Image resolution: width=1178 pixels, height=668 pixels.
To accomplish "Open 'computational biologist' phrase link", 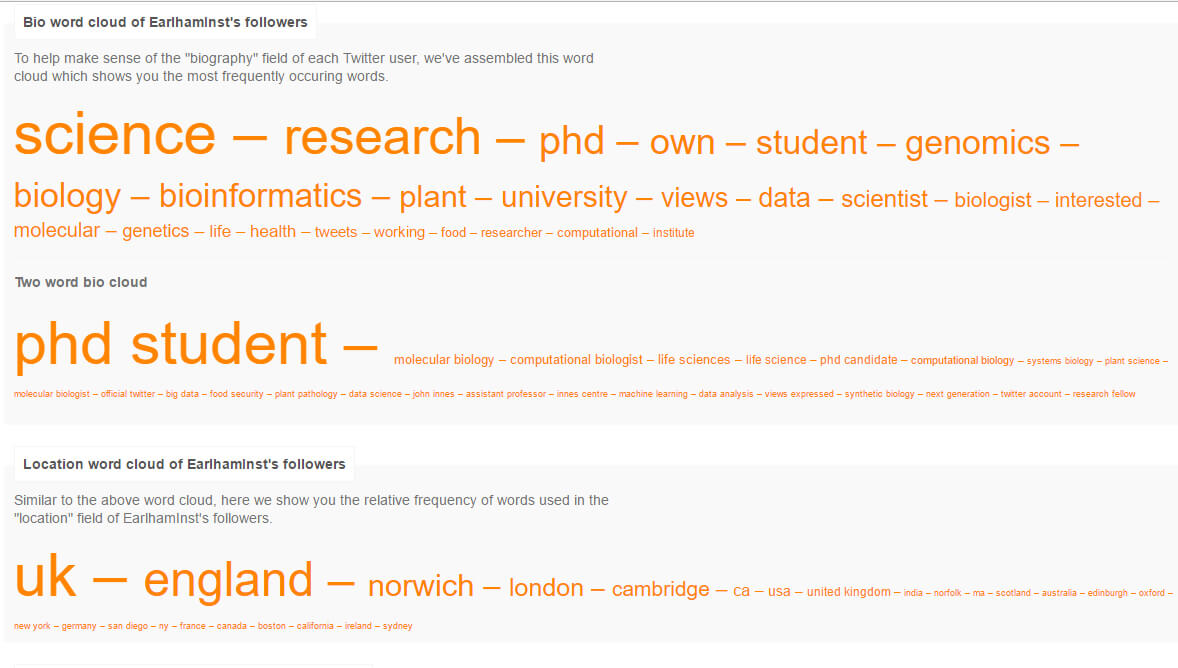I will (576, 360).
